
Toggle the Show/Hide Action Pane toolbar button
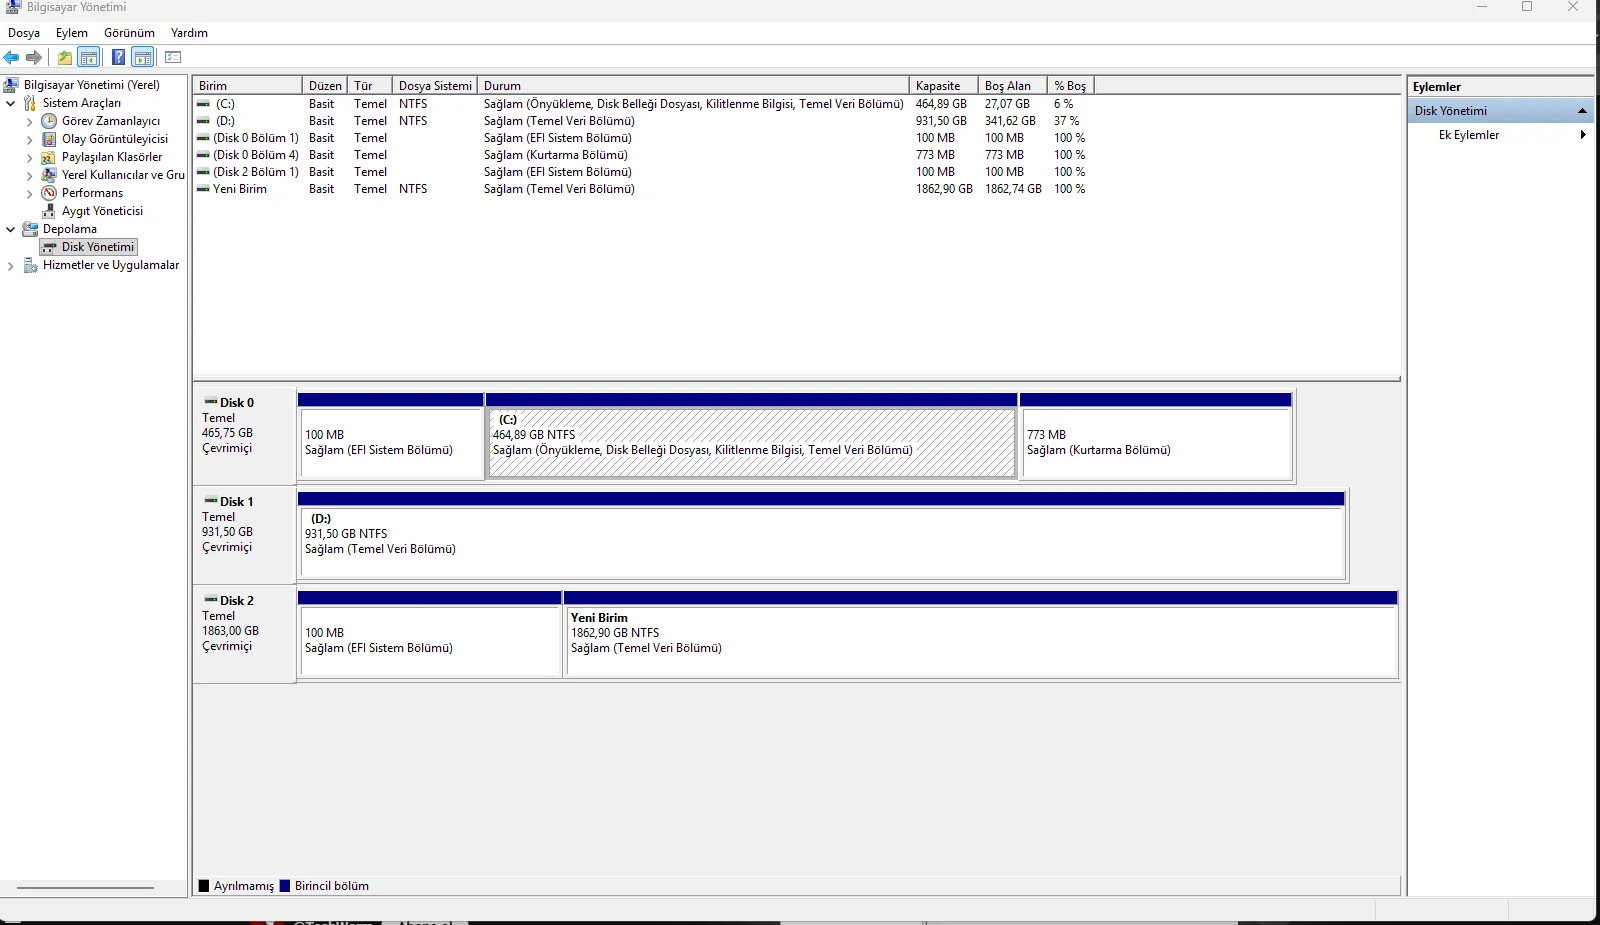tap(143, 58)
